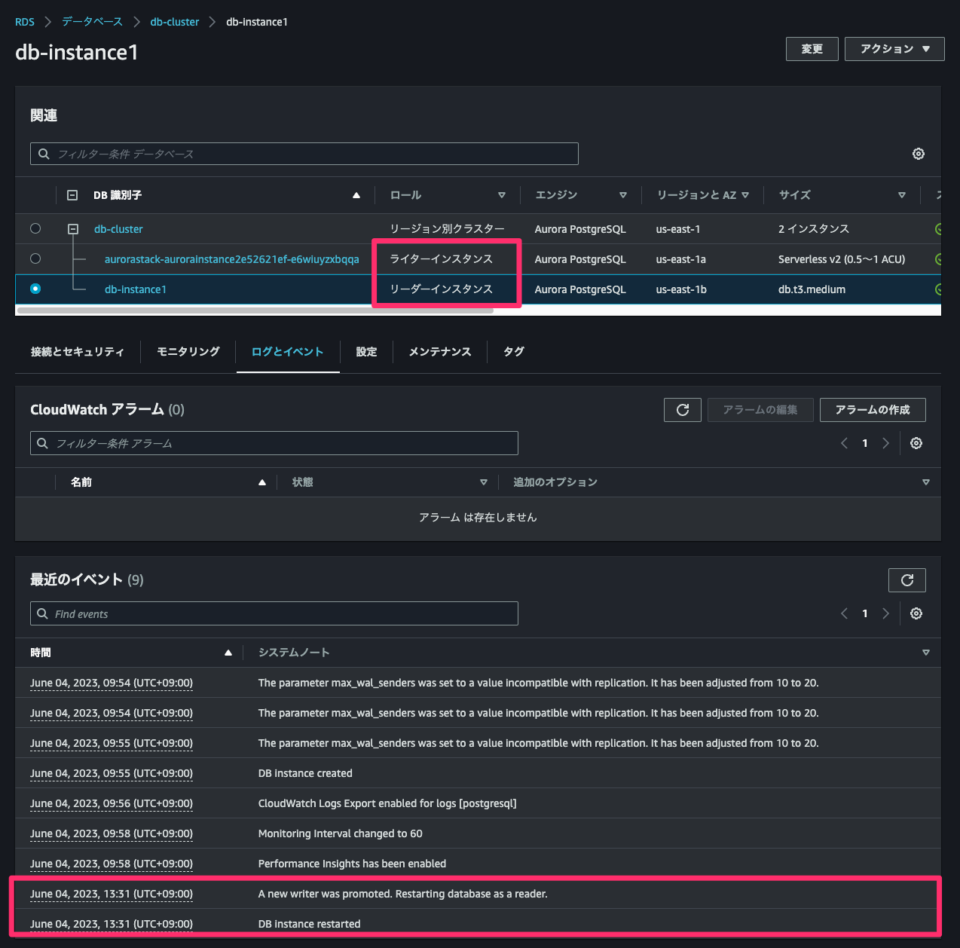Viewport: 960px width, 948px height.
Task: Open db-cluster from the breadcrumb
Action: pyautogui.click(x=175, y=20)
